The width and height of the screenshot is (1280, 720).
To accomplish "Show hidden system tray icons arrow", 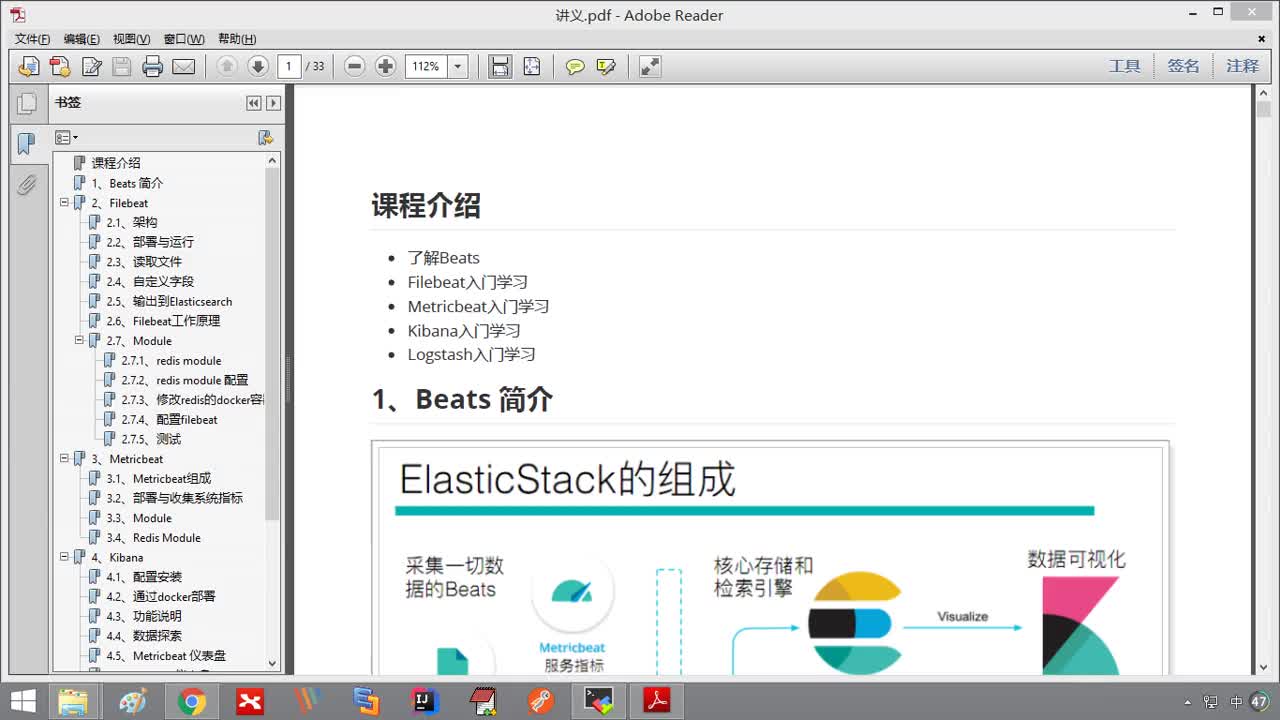I will coord(1187,702).
